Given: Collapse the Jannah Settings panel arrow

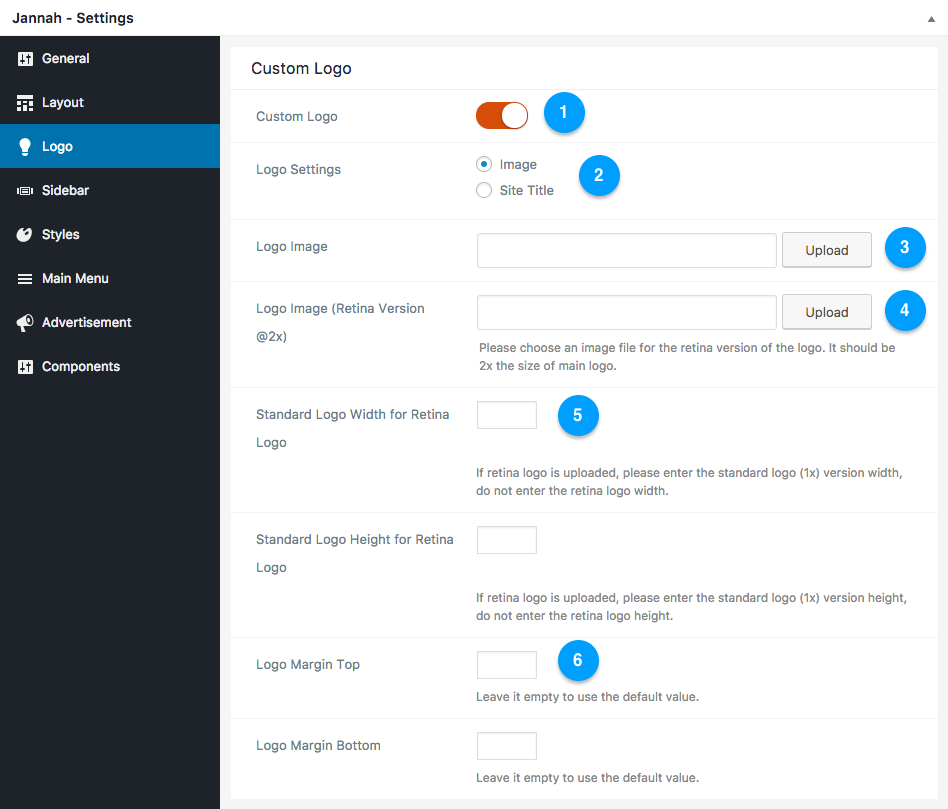Looking at the screenshot, I should (931, 19).
